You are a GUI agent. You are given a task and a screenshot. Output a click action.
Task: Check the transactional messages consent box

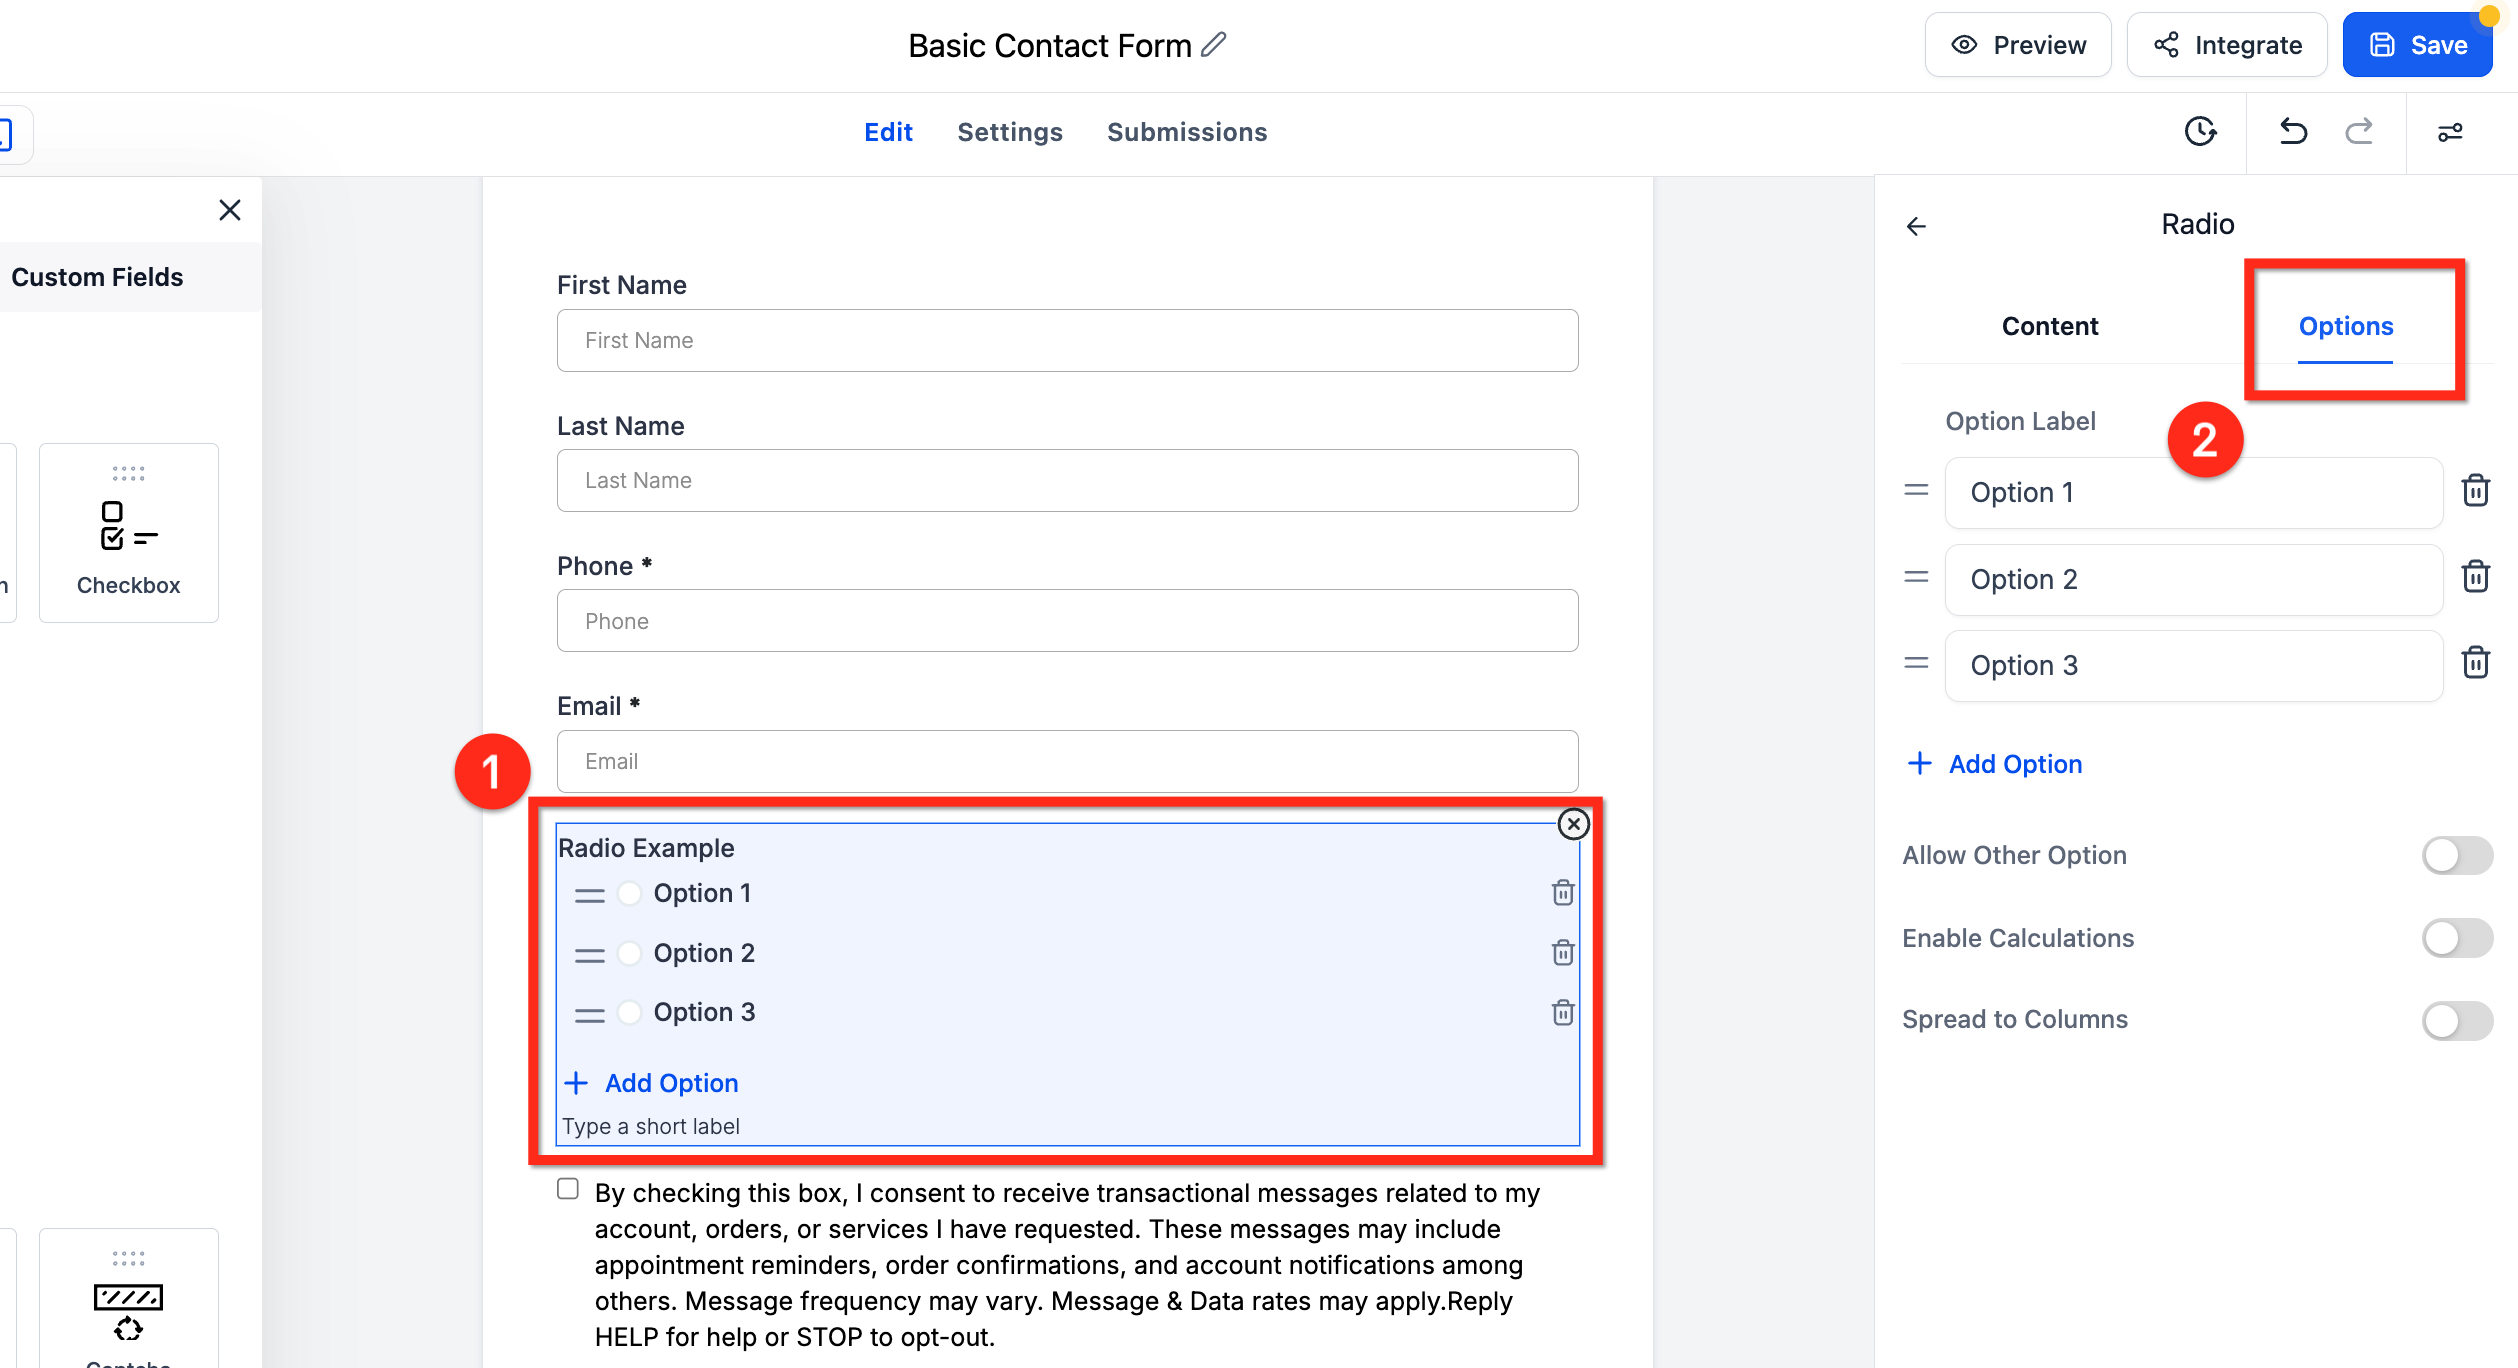568,1189
